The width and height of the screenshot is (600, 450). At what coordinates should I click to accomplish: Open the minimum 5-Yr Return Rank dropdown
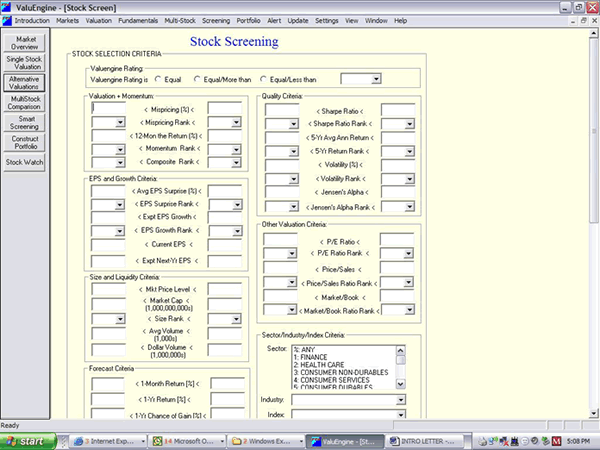point(293,152)
